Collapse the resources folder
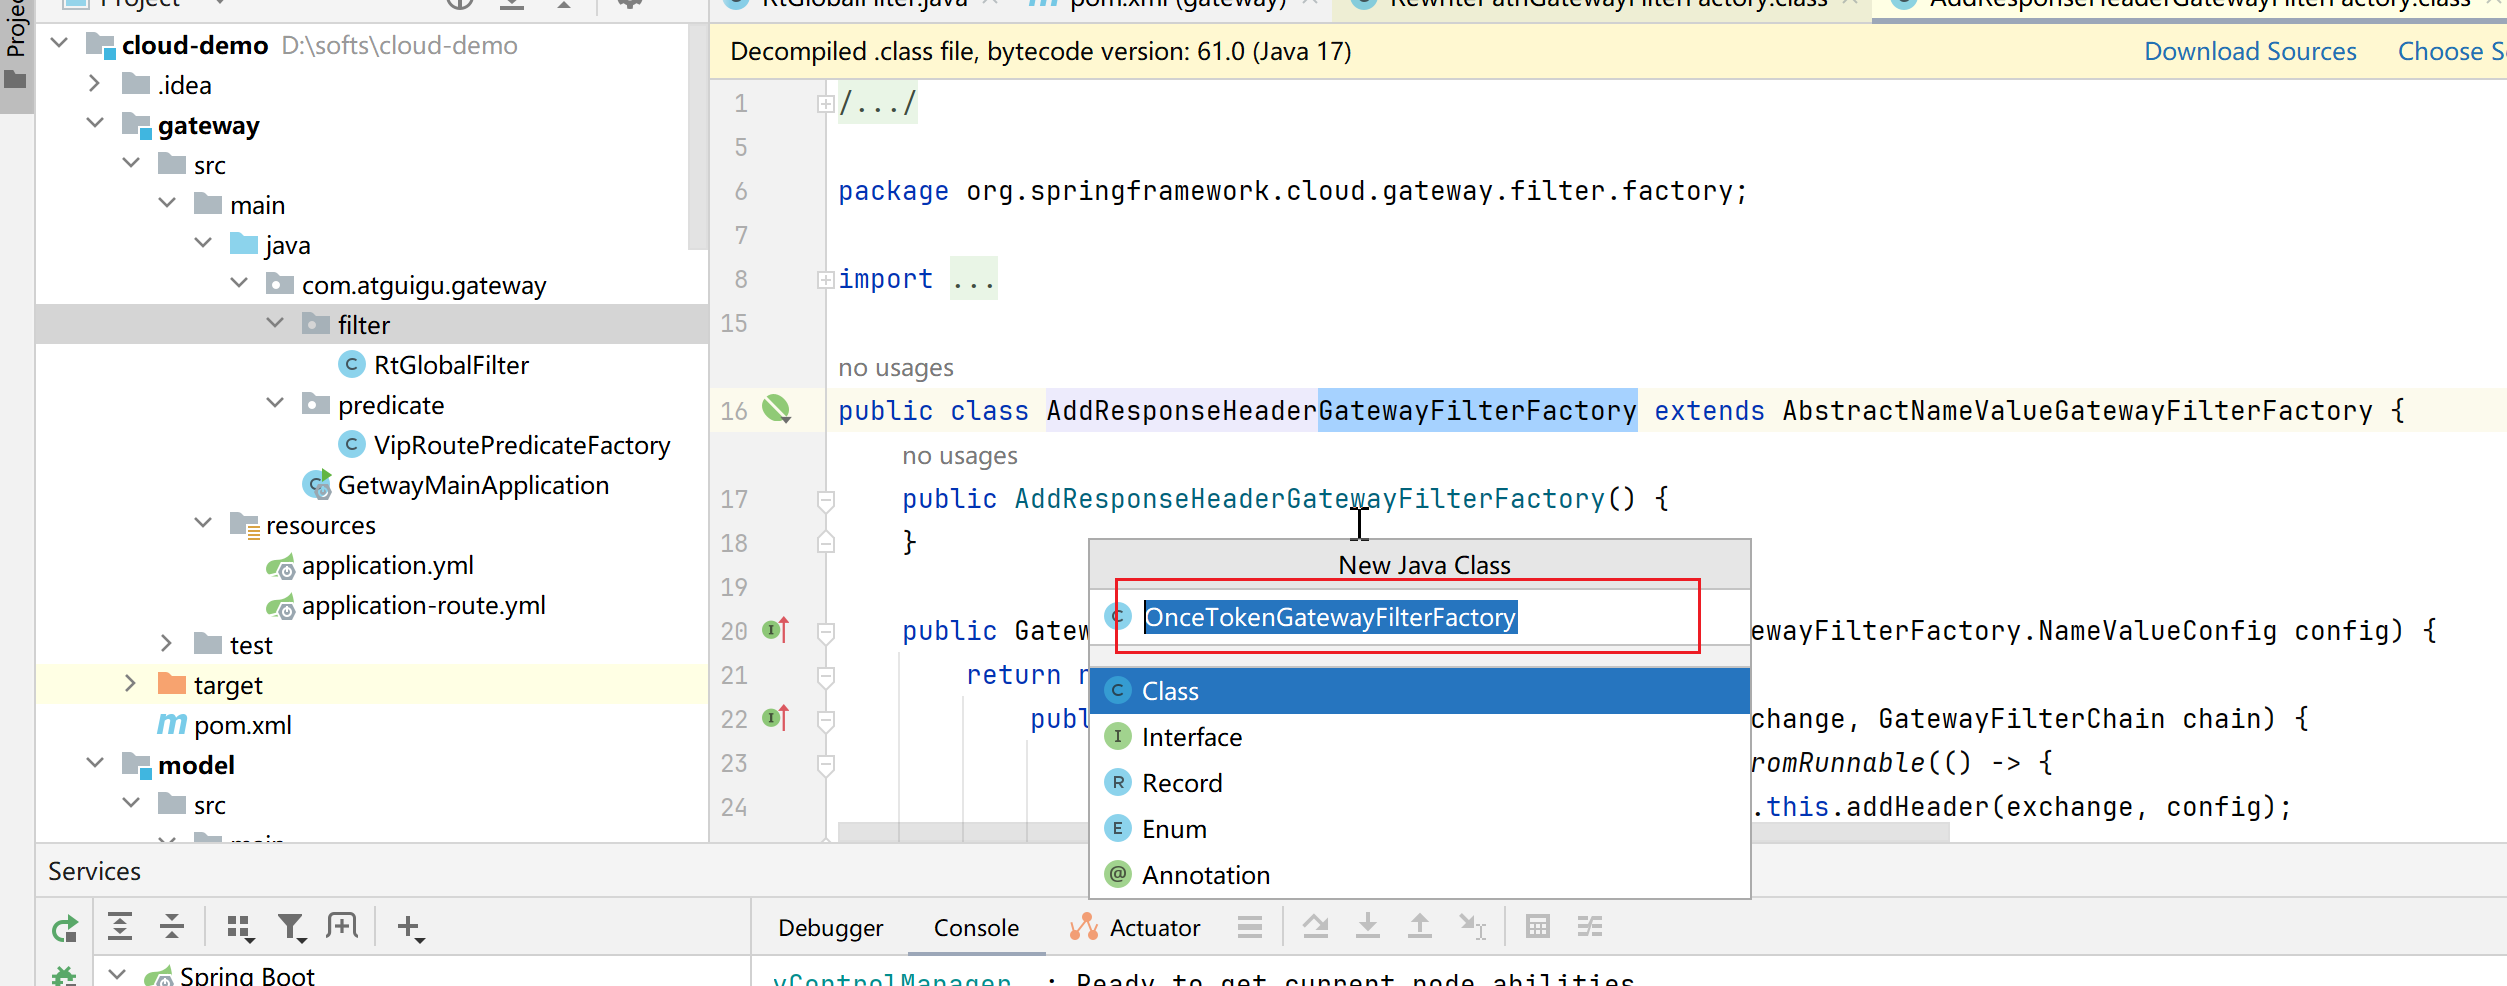2507x986 pixels. point(203,523)
